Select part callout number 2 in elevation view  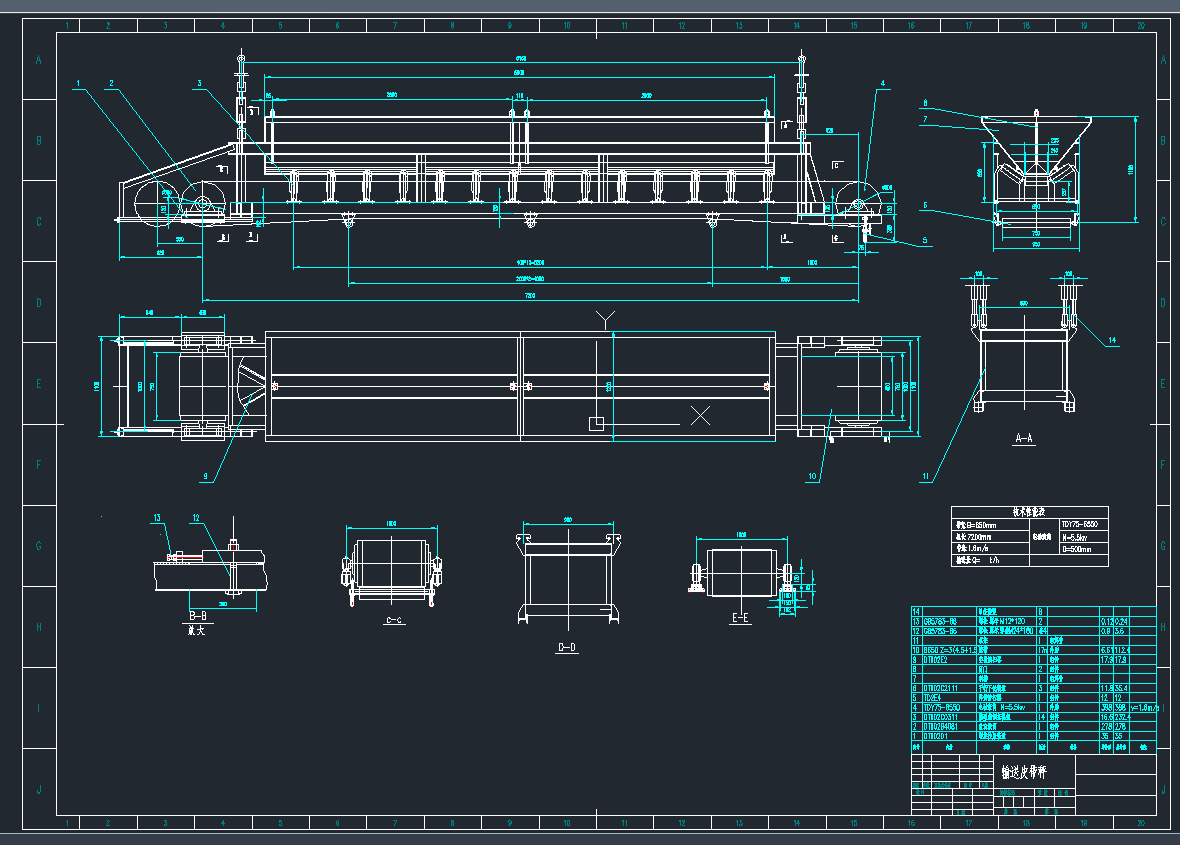coord(112,83)
